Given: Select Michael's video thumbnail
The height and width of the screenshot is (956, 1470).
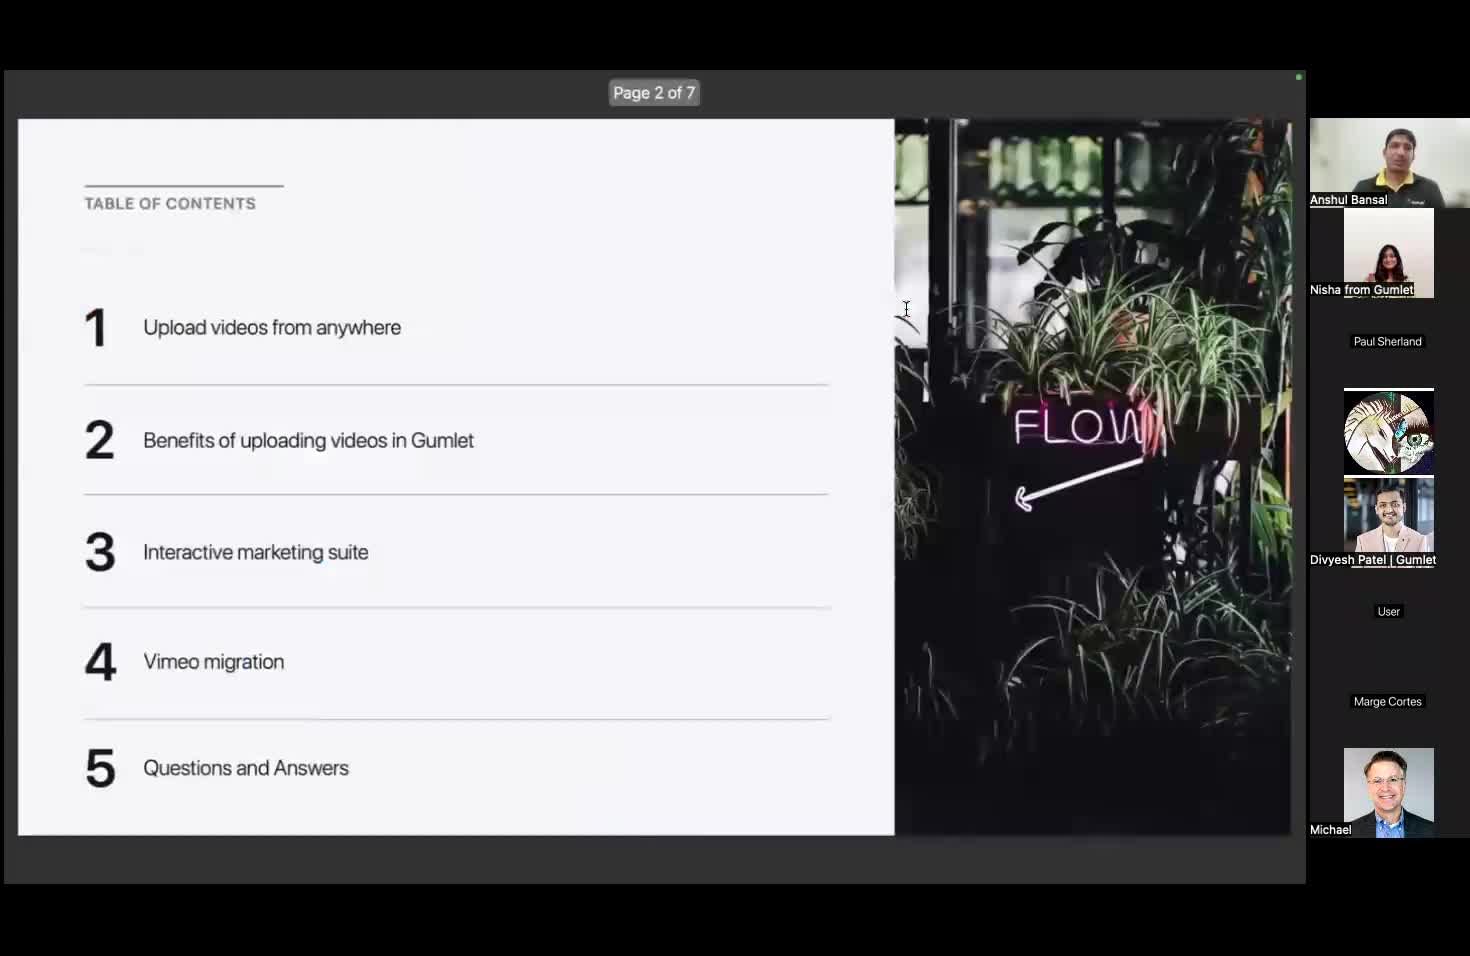Looking at the screenshot, I should pyautogui.click(x=1388, y=793).
